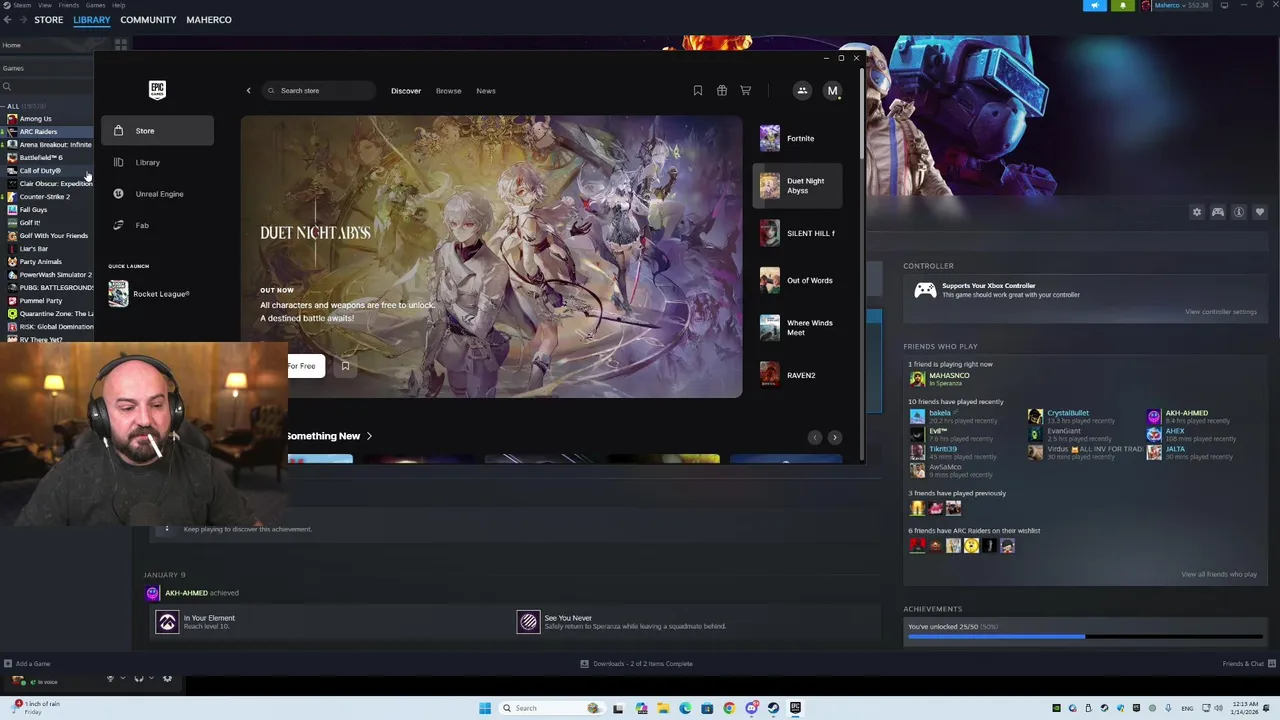Select Pummel Party in Steam library
Screen dimensions: 1280x720
pyautogui.click(x=40, y=301)
